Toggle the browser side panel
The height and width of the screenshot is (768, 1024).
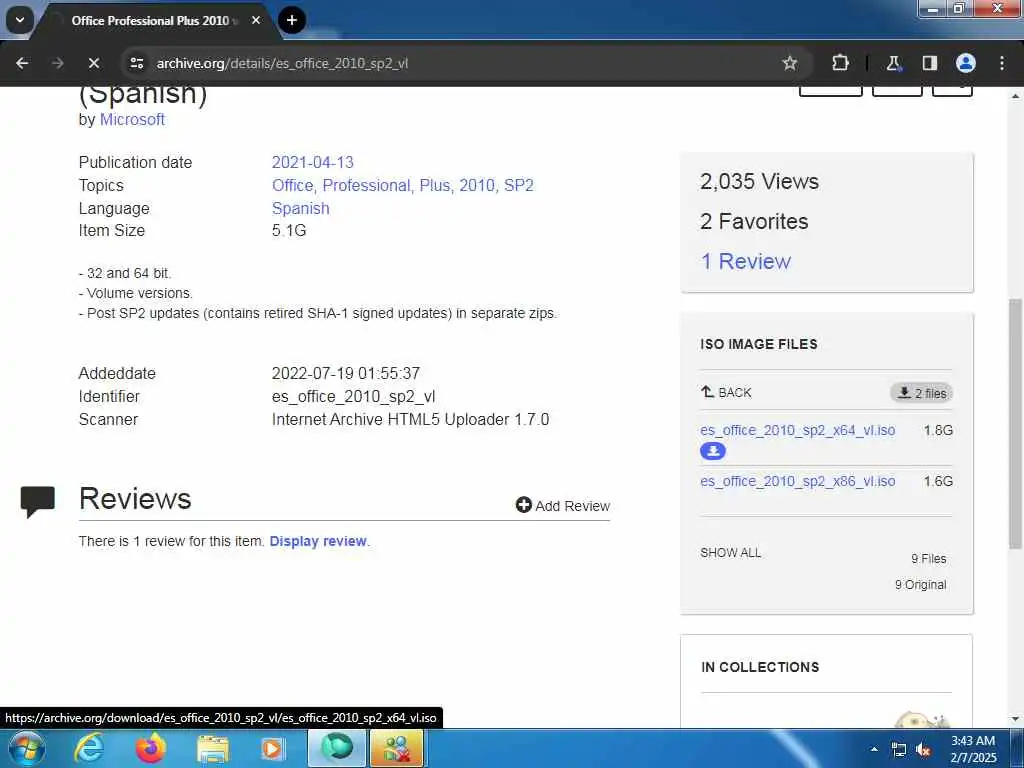click(929, 63)
